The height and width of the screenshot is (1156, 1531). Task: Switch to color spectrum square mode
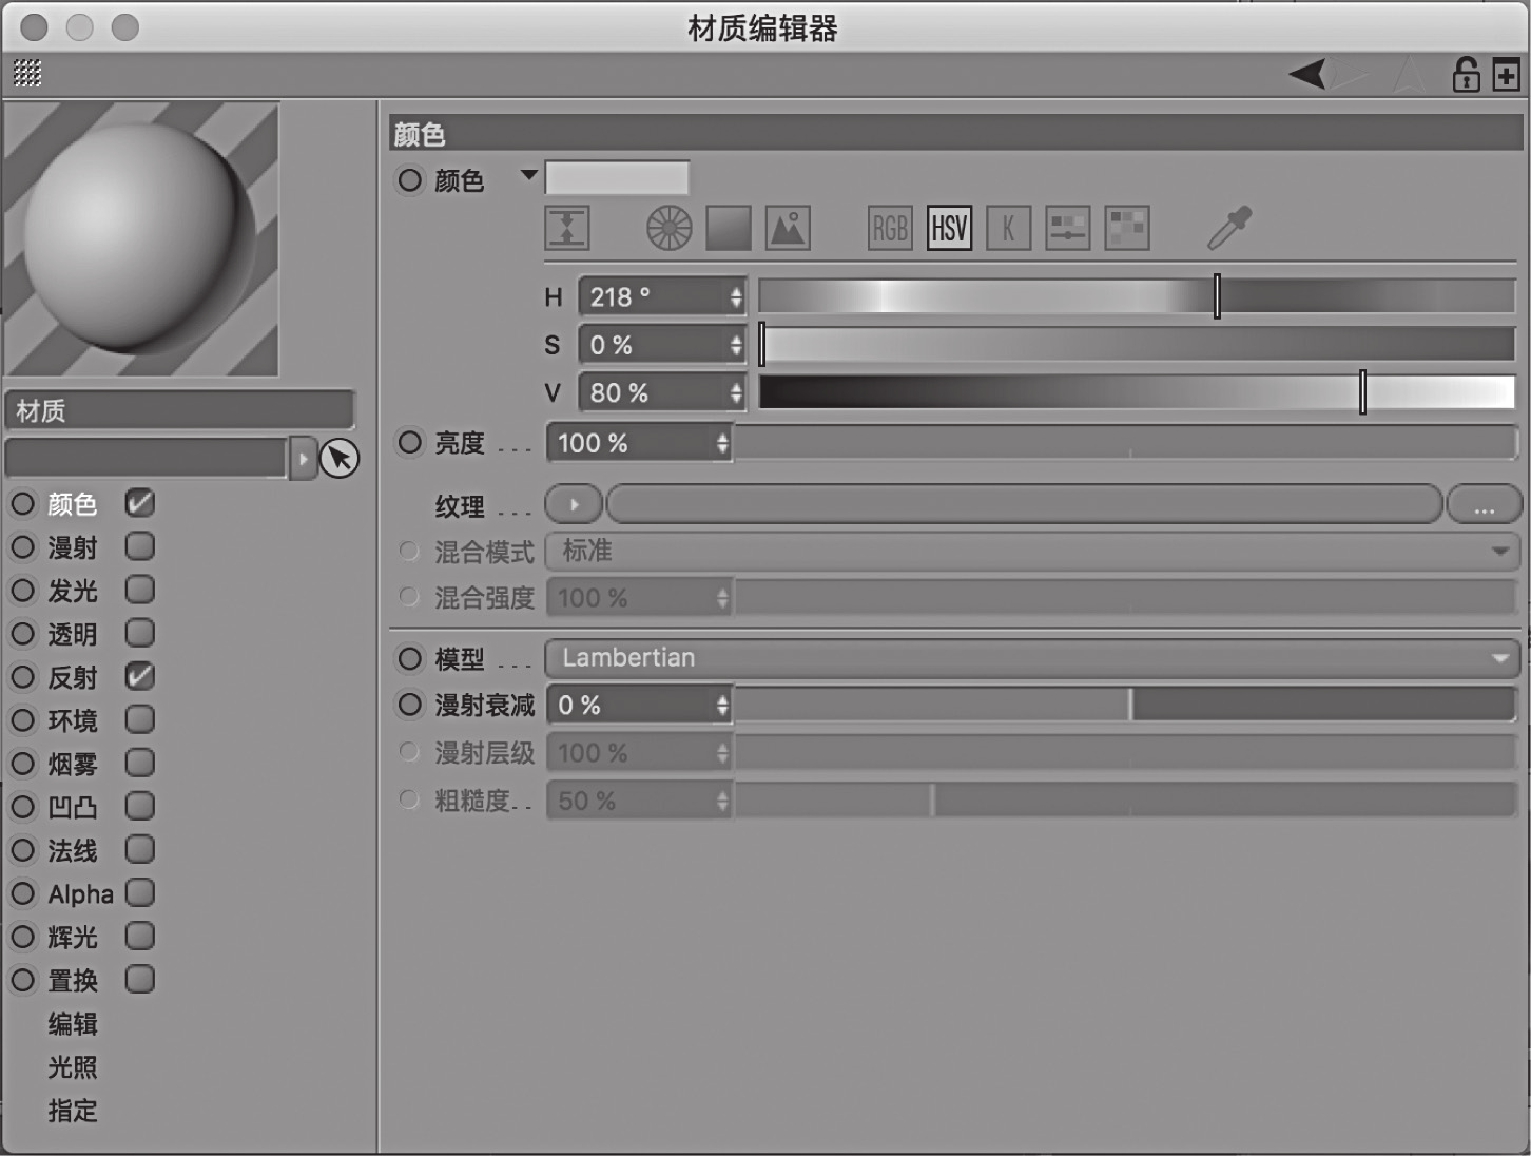coord(728,228)
